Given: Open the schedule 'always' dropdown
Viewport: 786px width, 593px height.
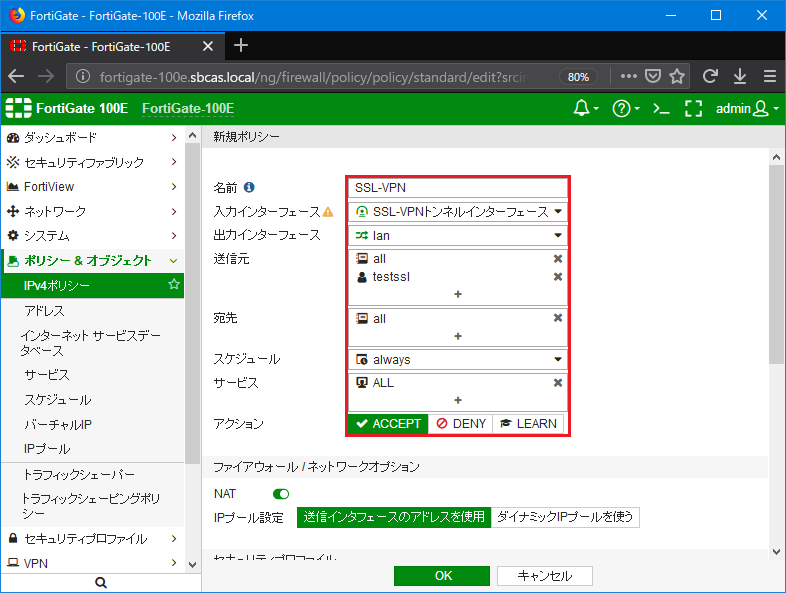Looking at the screenshot, I should (x=458, y=359).
